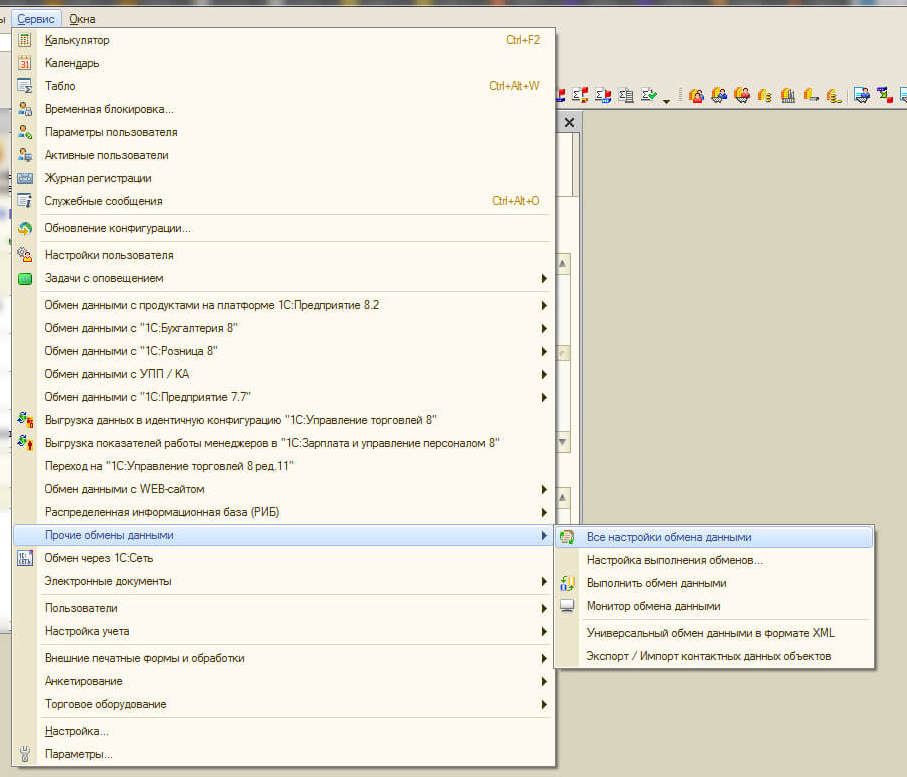The width and height of the screenshot is (907, 777).
Task: Close the panel with the X button
Action: (x=569, y=122)
